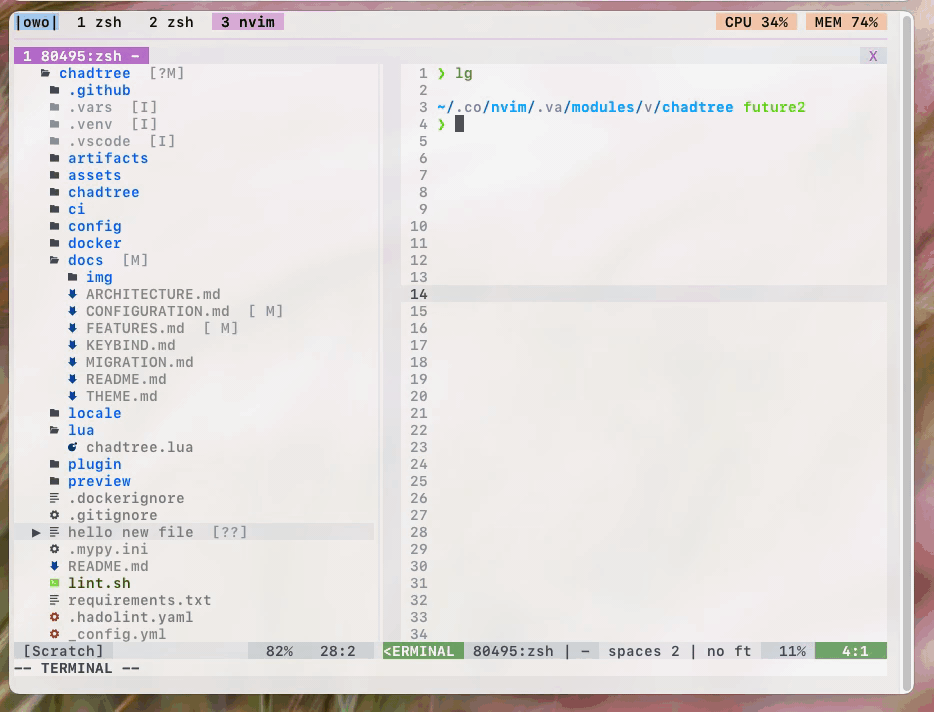
Task: Click the folder icon beside .github
Action: [55, 90]
